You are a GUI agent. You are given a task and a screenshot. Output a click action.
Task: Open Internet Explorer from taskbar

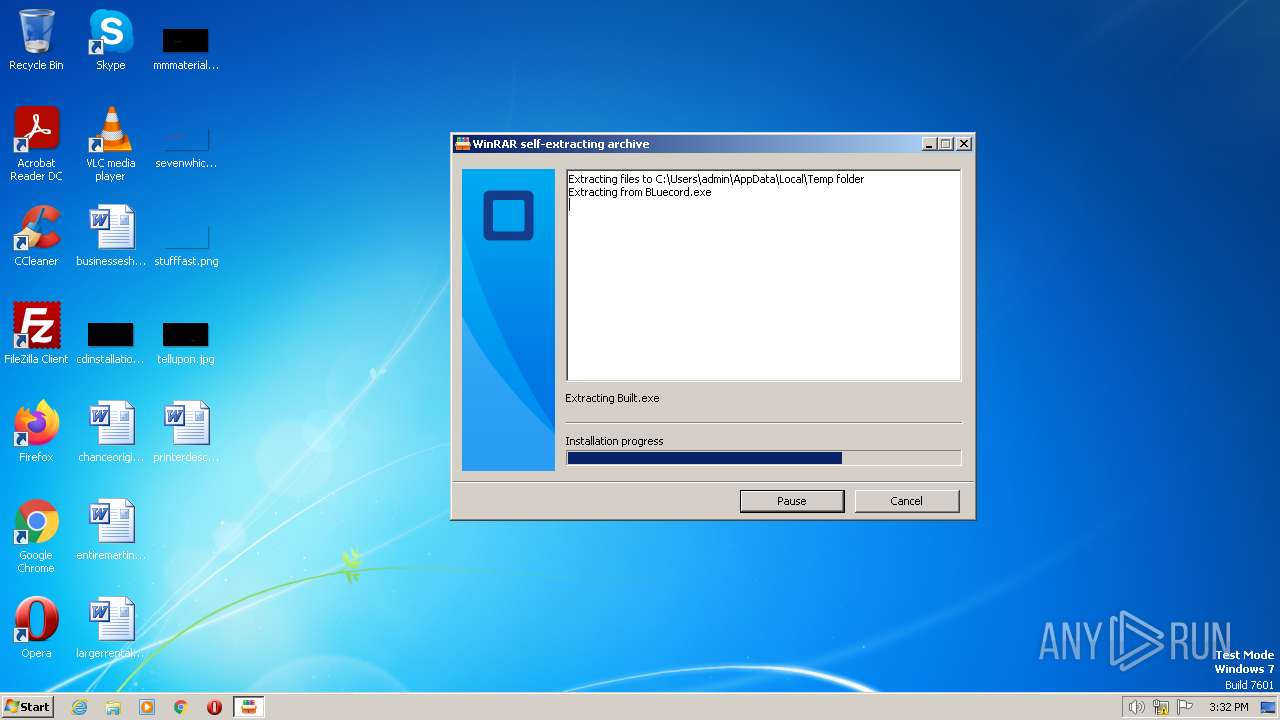tap(79, 707)
